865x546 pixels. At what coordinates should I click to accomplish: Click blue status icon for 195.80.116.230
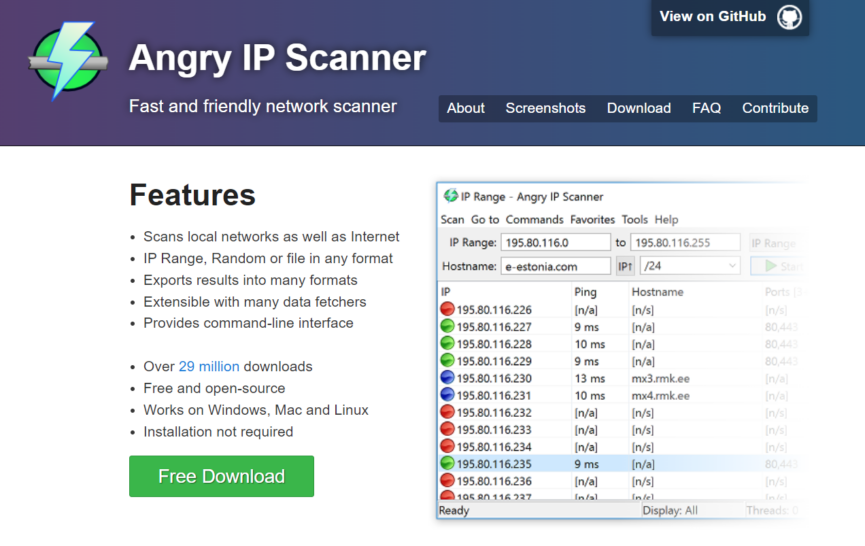[447, 378]
